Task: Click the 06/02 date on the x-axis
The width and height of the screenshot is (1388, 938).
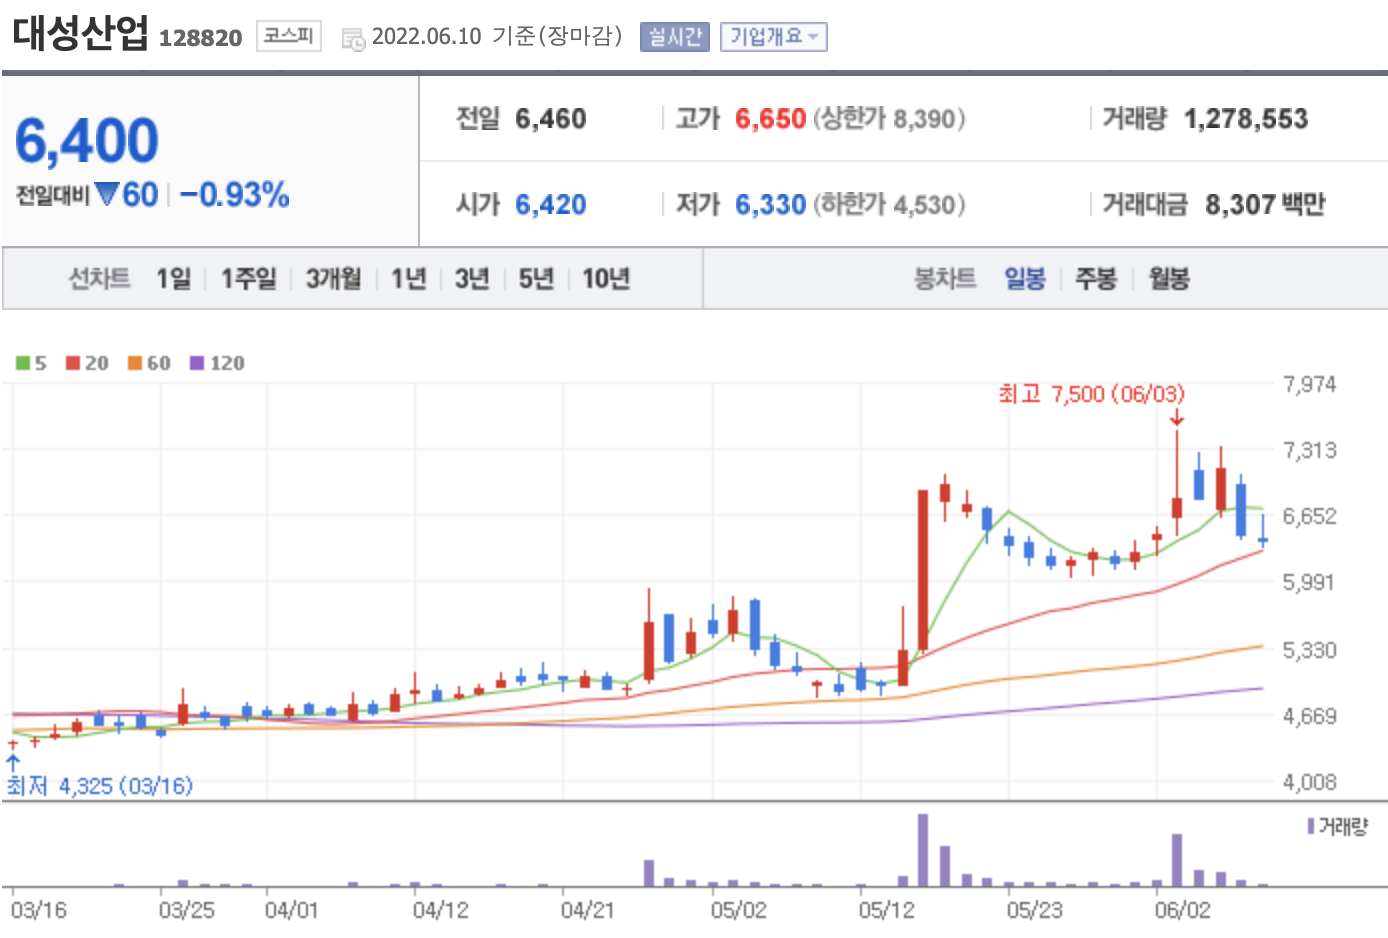Action: click(x=1182, y=910)
